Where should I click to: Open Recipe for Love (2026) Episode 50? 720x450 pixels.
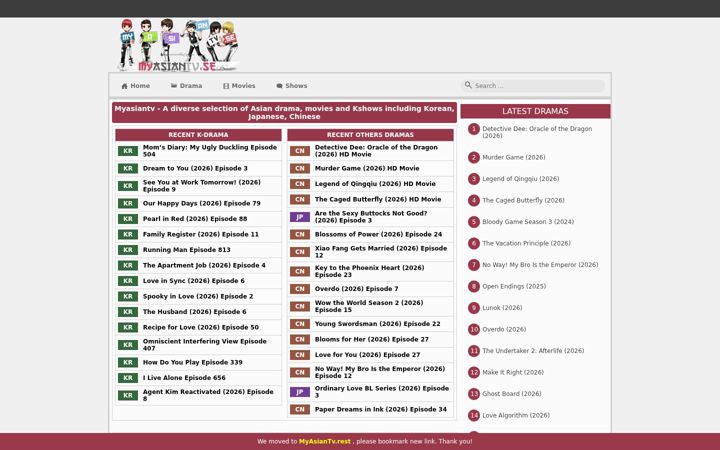tap(201, 328)
